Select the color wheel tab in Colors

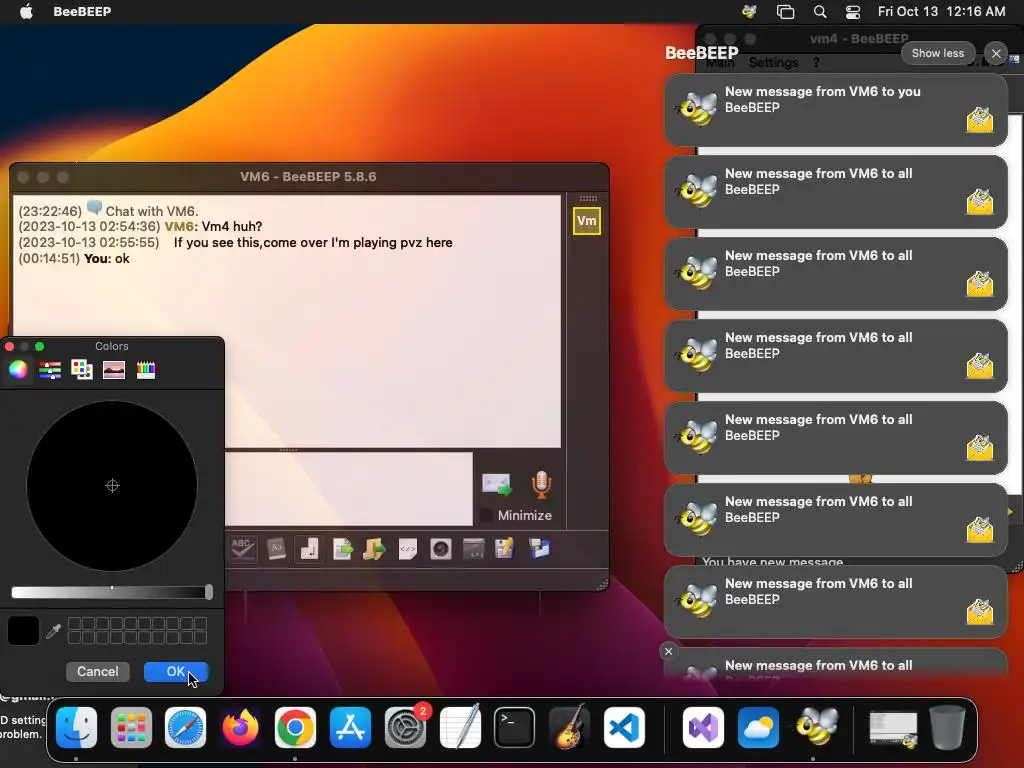coord(18,370)
